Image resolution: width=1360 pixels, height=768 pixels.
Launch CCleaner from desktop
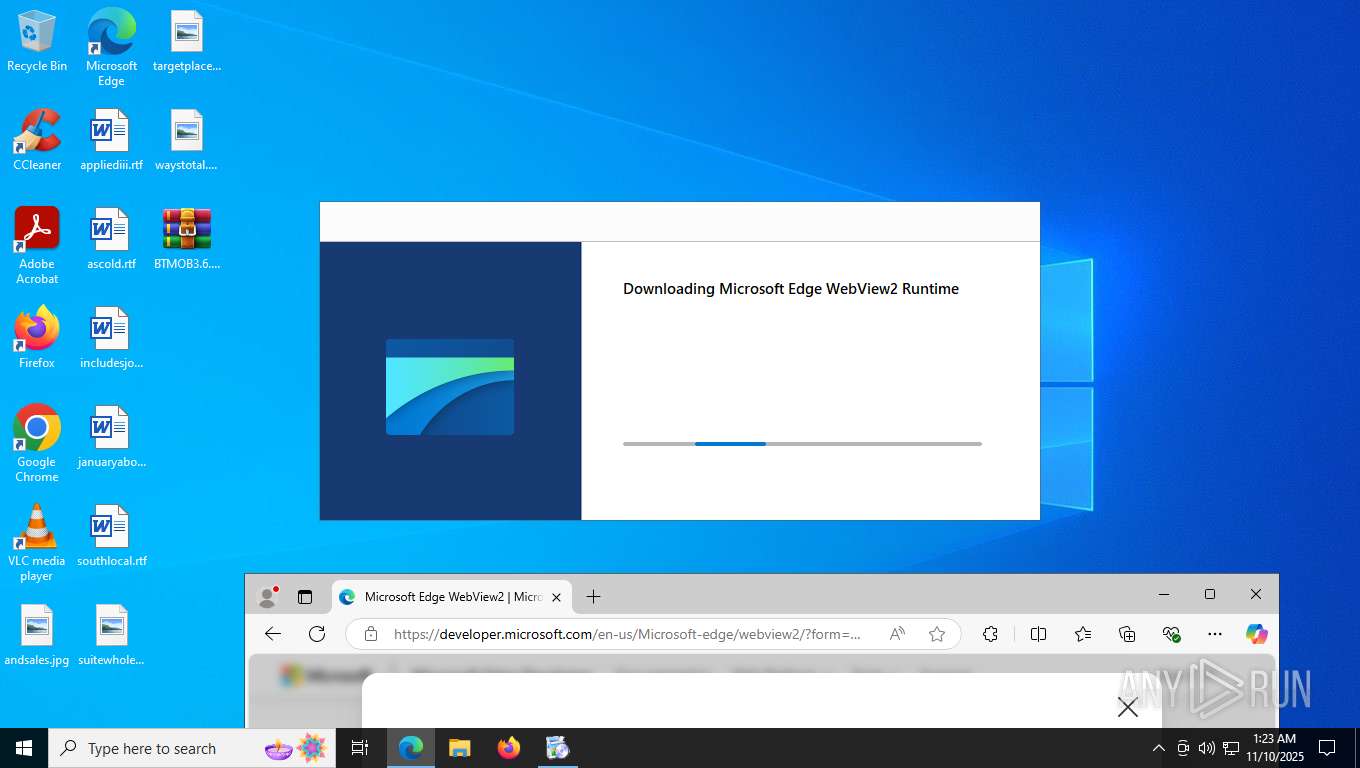pos(37,140)
